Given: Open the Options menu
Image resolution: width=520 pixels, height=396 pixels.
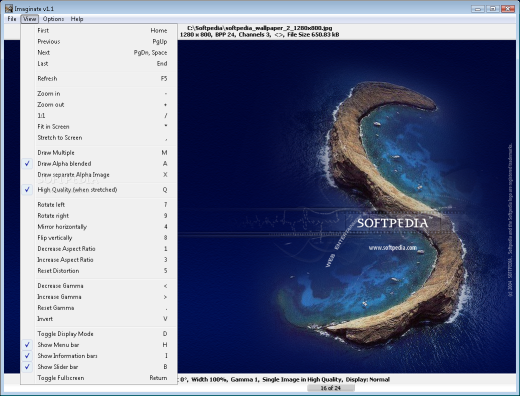Looking at the screenshot, I should coord(53,19).
